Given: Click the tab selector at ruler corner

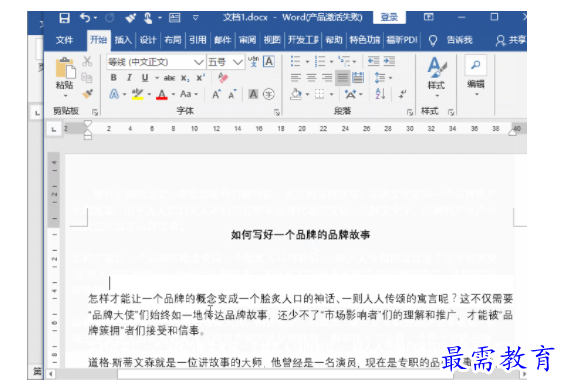Looking at the screenshot, I should pyautogui.click(x=54, y=129).
